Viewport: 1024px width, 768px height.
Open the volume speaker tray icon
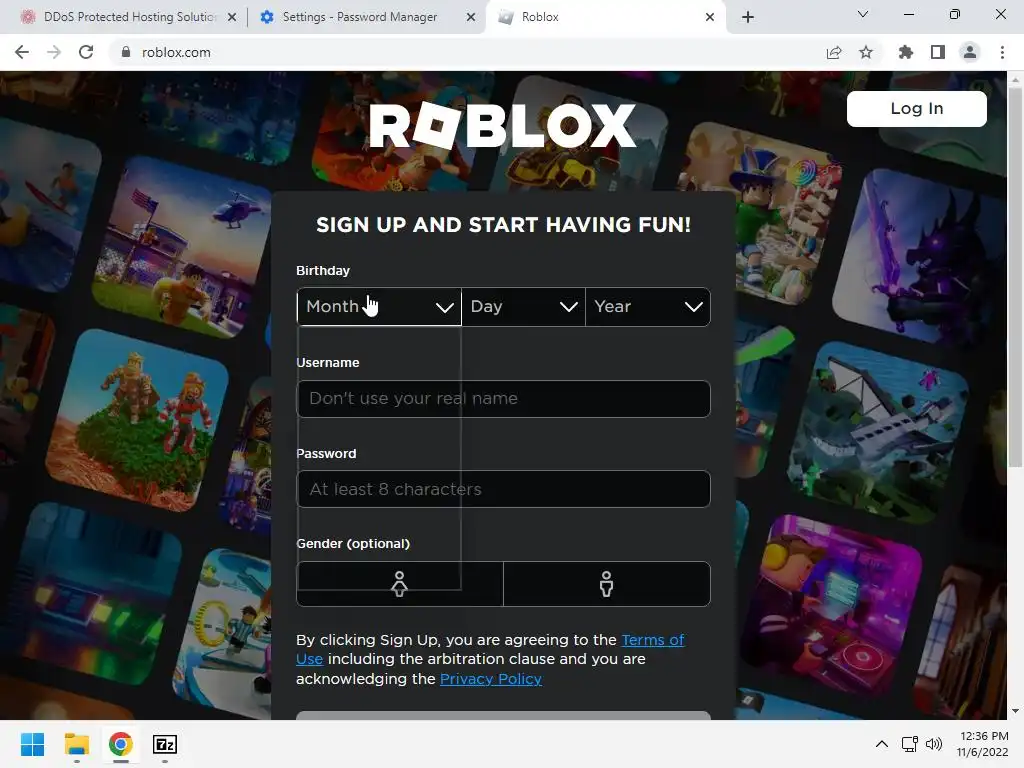click(x=934, y=744)
